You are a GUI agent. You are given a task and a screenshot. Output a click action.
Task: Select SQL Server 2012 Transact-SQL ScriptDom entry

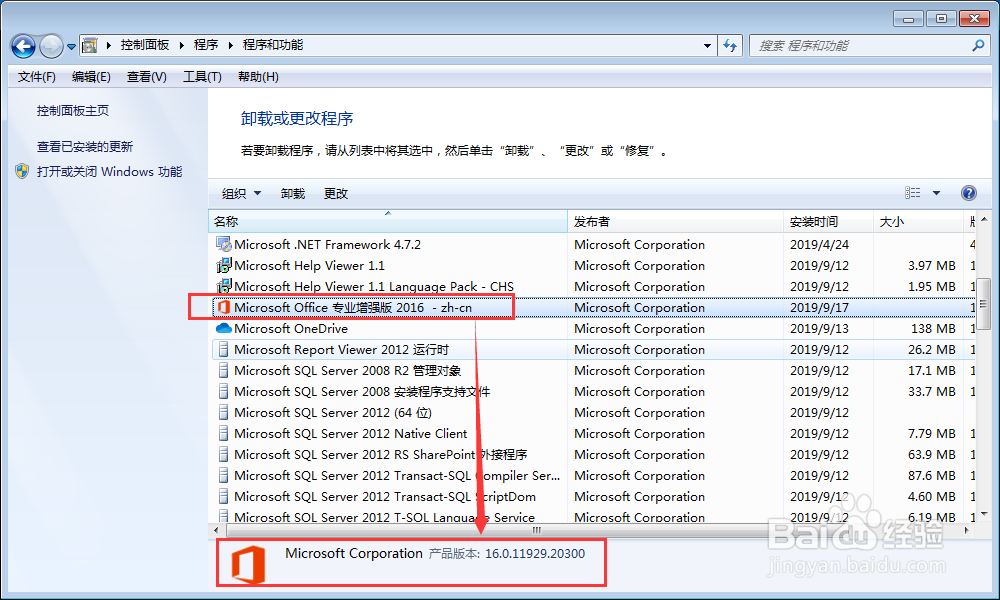pyautogui.click(x=385, y=497)
